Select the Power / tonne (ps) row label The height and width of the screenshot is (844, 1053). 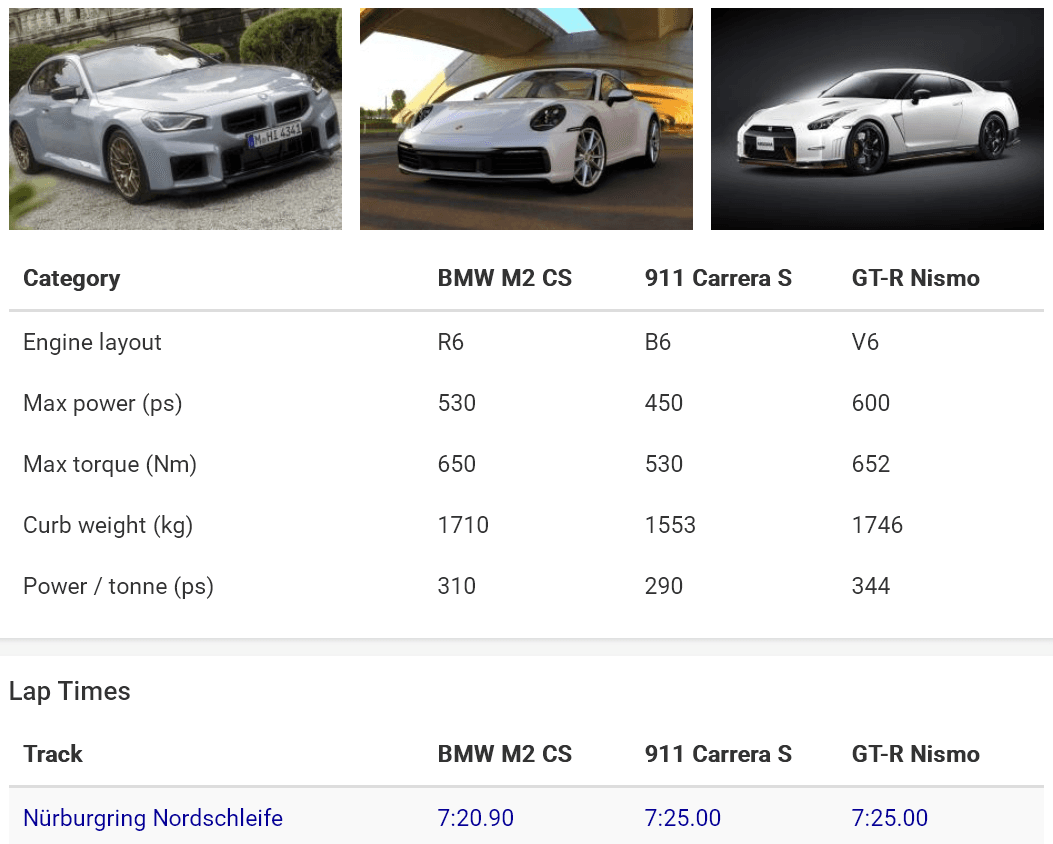119,586
